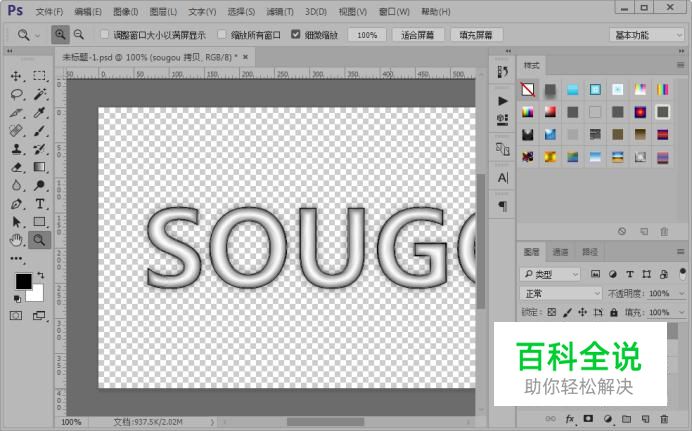Select the Horizontal Type tool
The image size is (692, 431).
point(39,204)
